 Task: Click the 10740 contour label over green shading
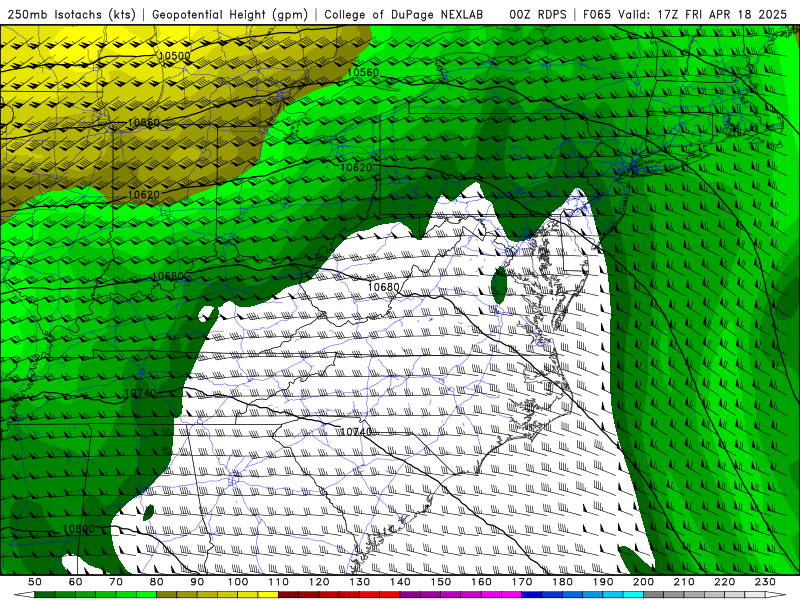tap(140, 393)
